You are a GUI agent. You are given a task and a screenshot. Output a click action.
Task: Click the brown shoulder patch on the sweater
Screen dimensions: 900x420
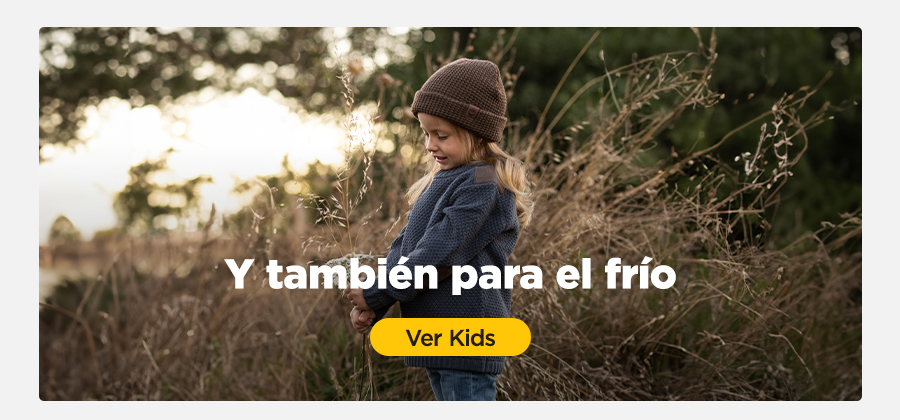click(486, 174)
